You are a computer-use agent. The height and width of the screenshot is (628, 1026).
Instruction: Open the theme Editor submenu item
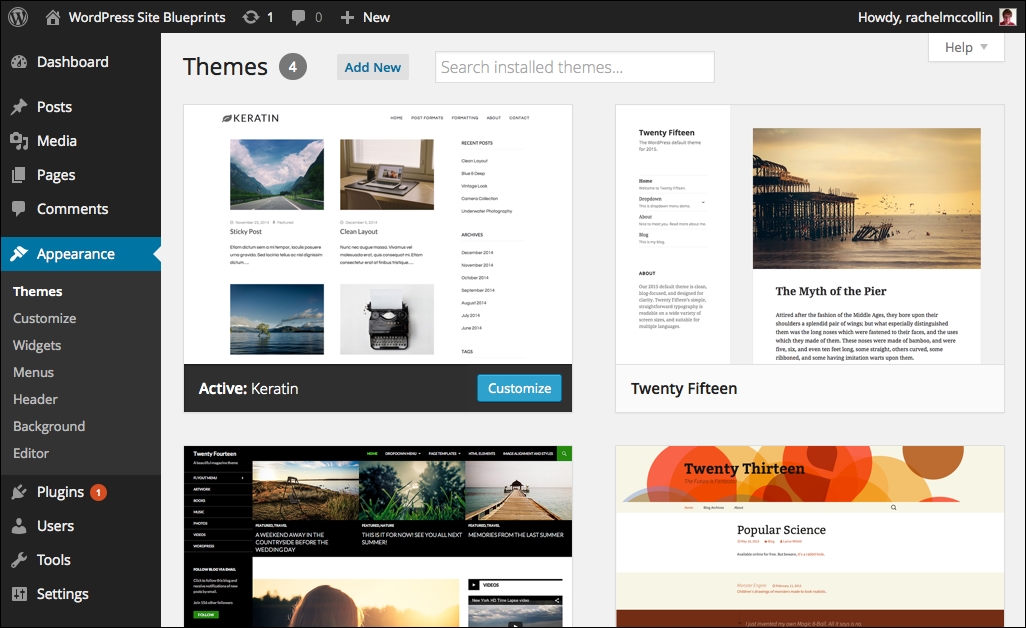click(31, 453)
